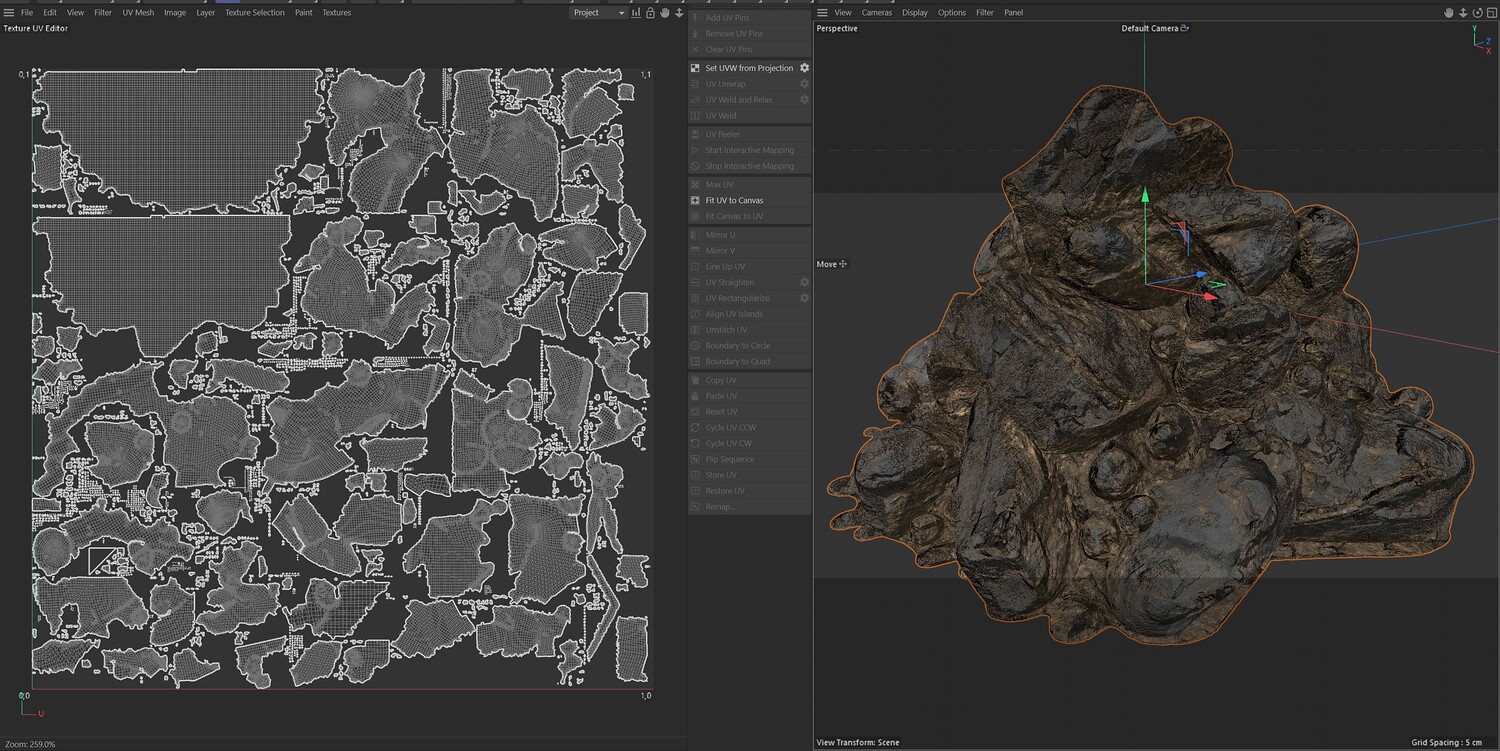Click the Paste UV command
Screen dimensions: 1500x751
point(750,396)
